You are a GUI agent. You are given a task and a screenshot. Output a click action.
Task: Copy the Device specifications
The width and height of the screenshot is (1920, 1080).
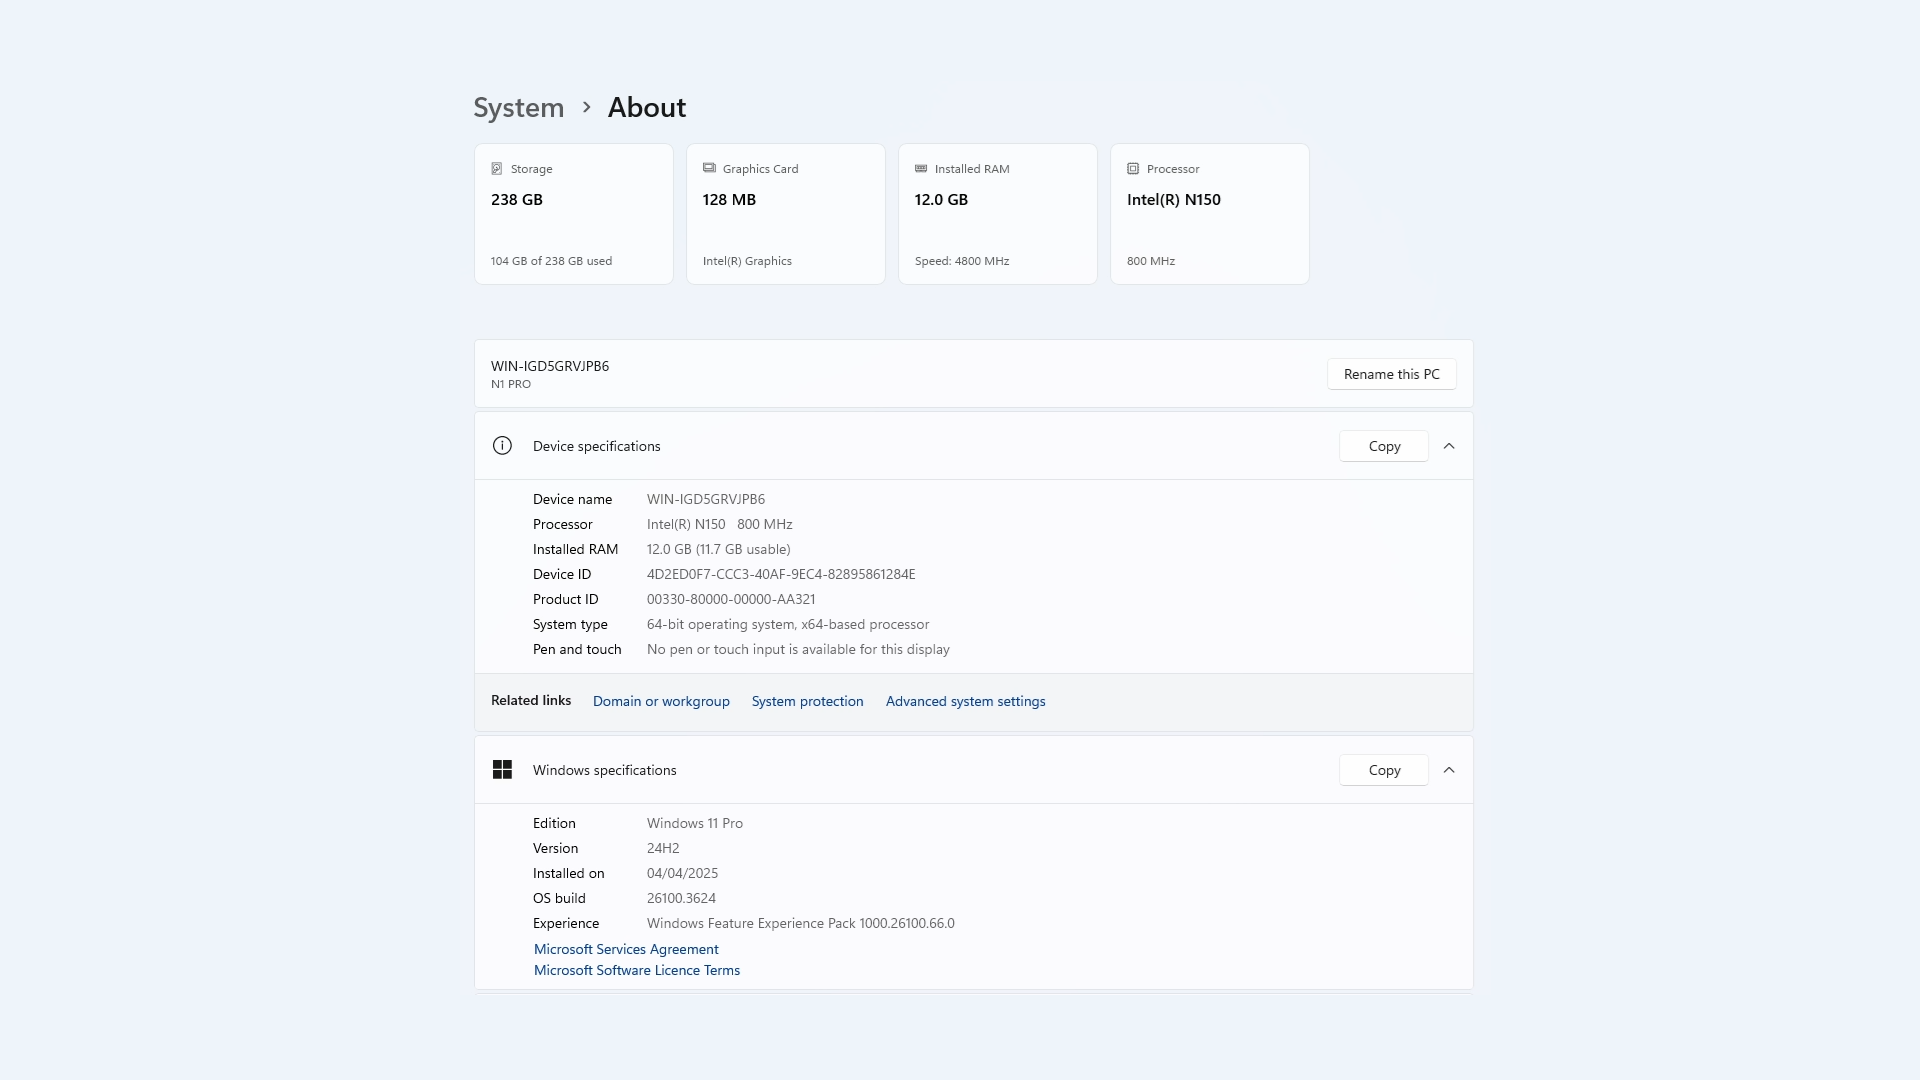point(1384,446)
